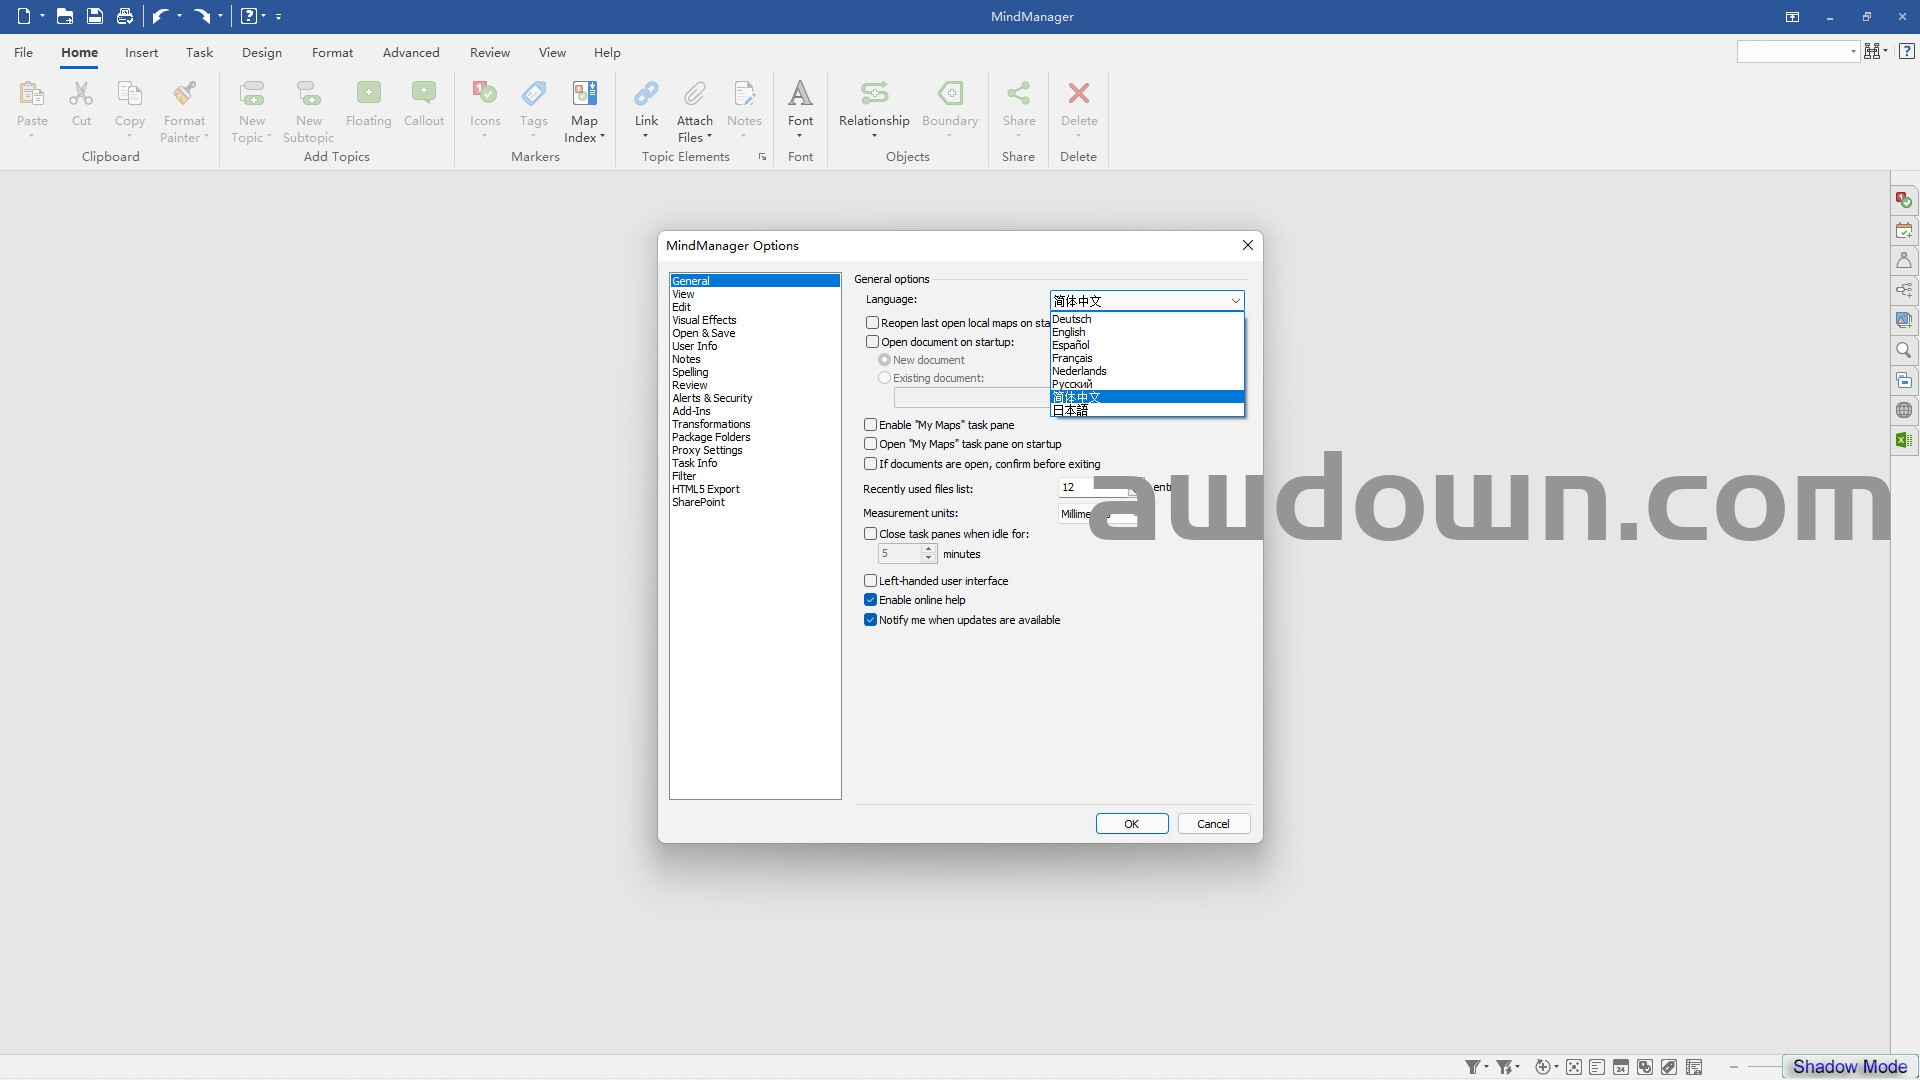
Task: Click the Attach Files paperclip icon
Action: [x=694, y=95]
